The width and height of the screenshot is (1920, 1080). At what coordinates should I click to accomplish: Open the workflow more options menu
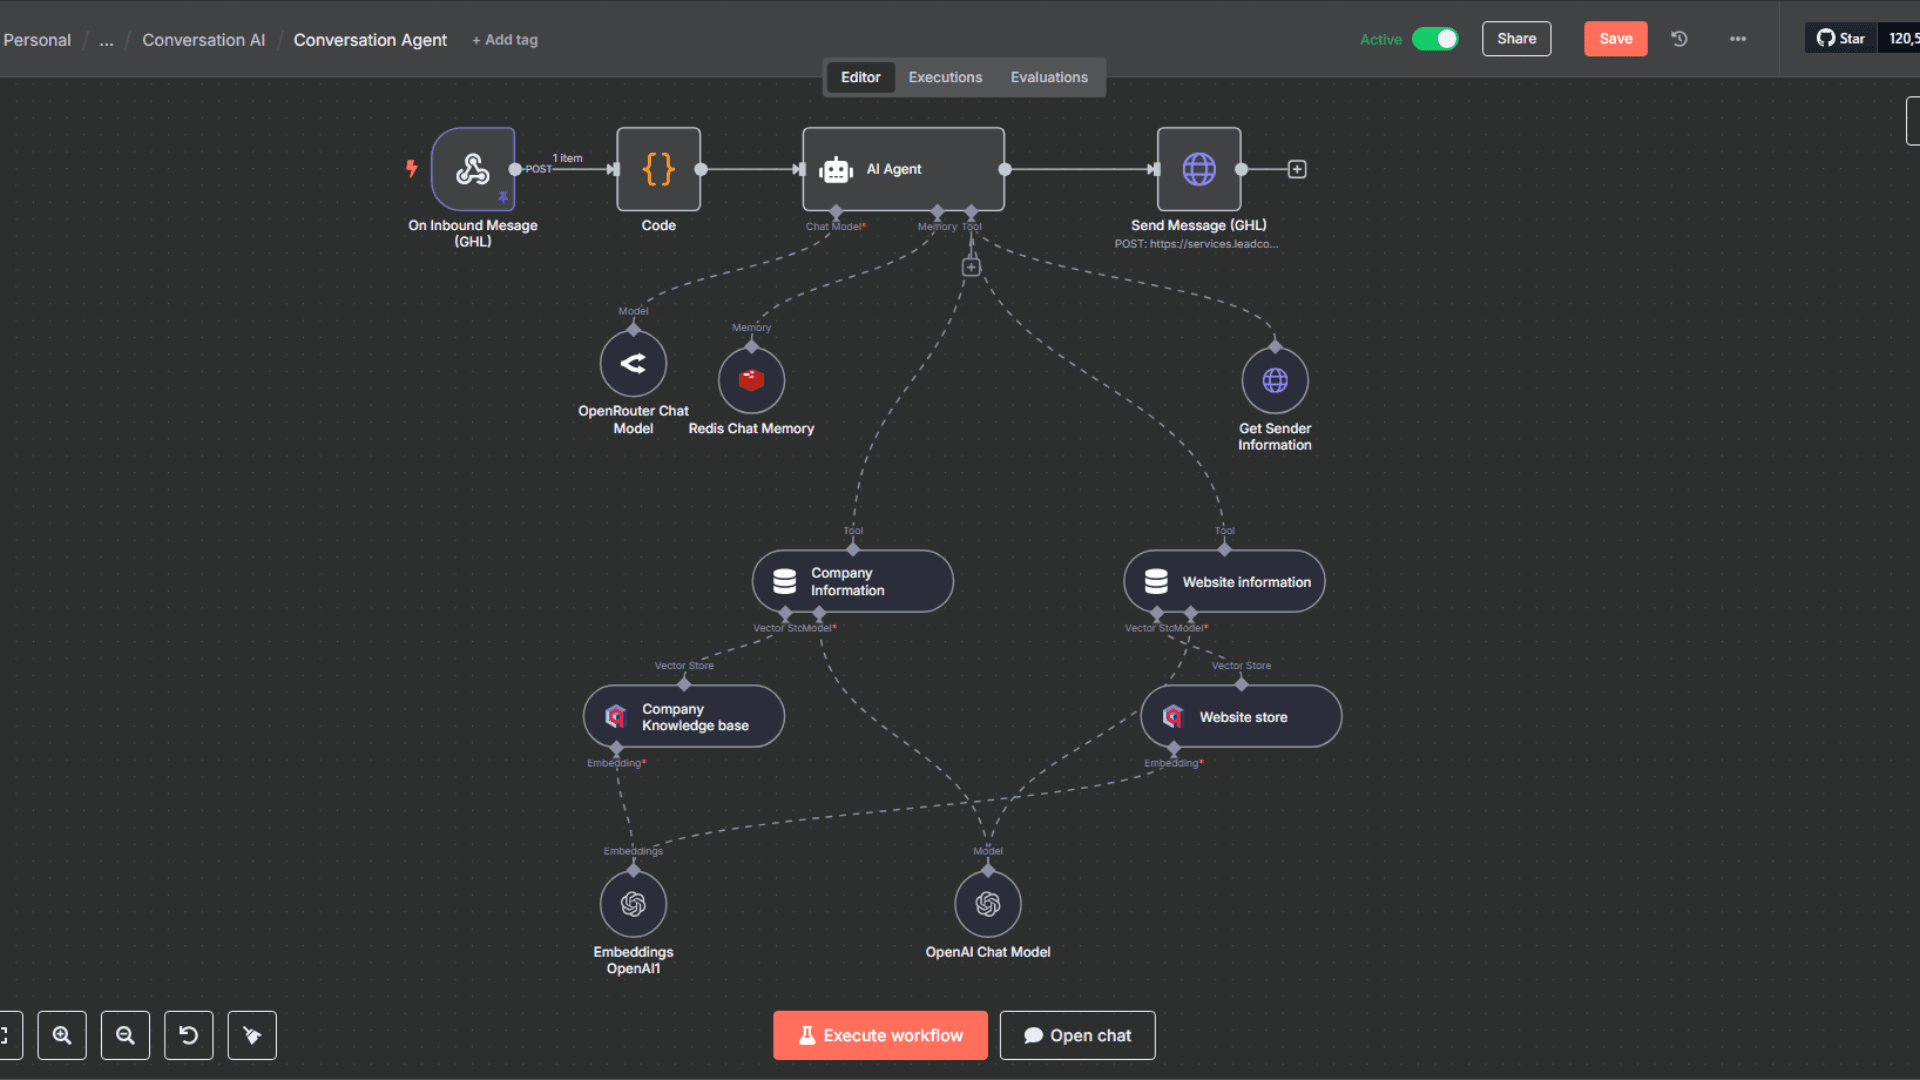point(1738,39)
